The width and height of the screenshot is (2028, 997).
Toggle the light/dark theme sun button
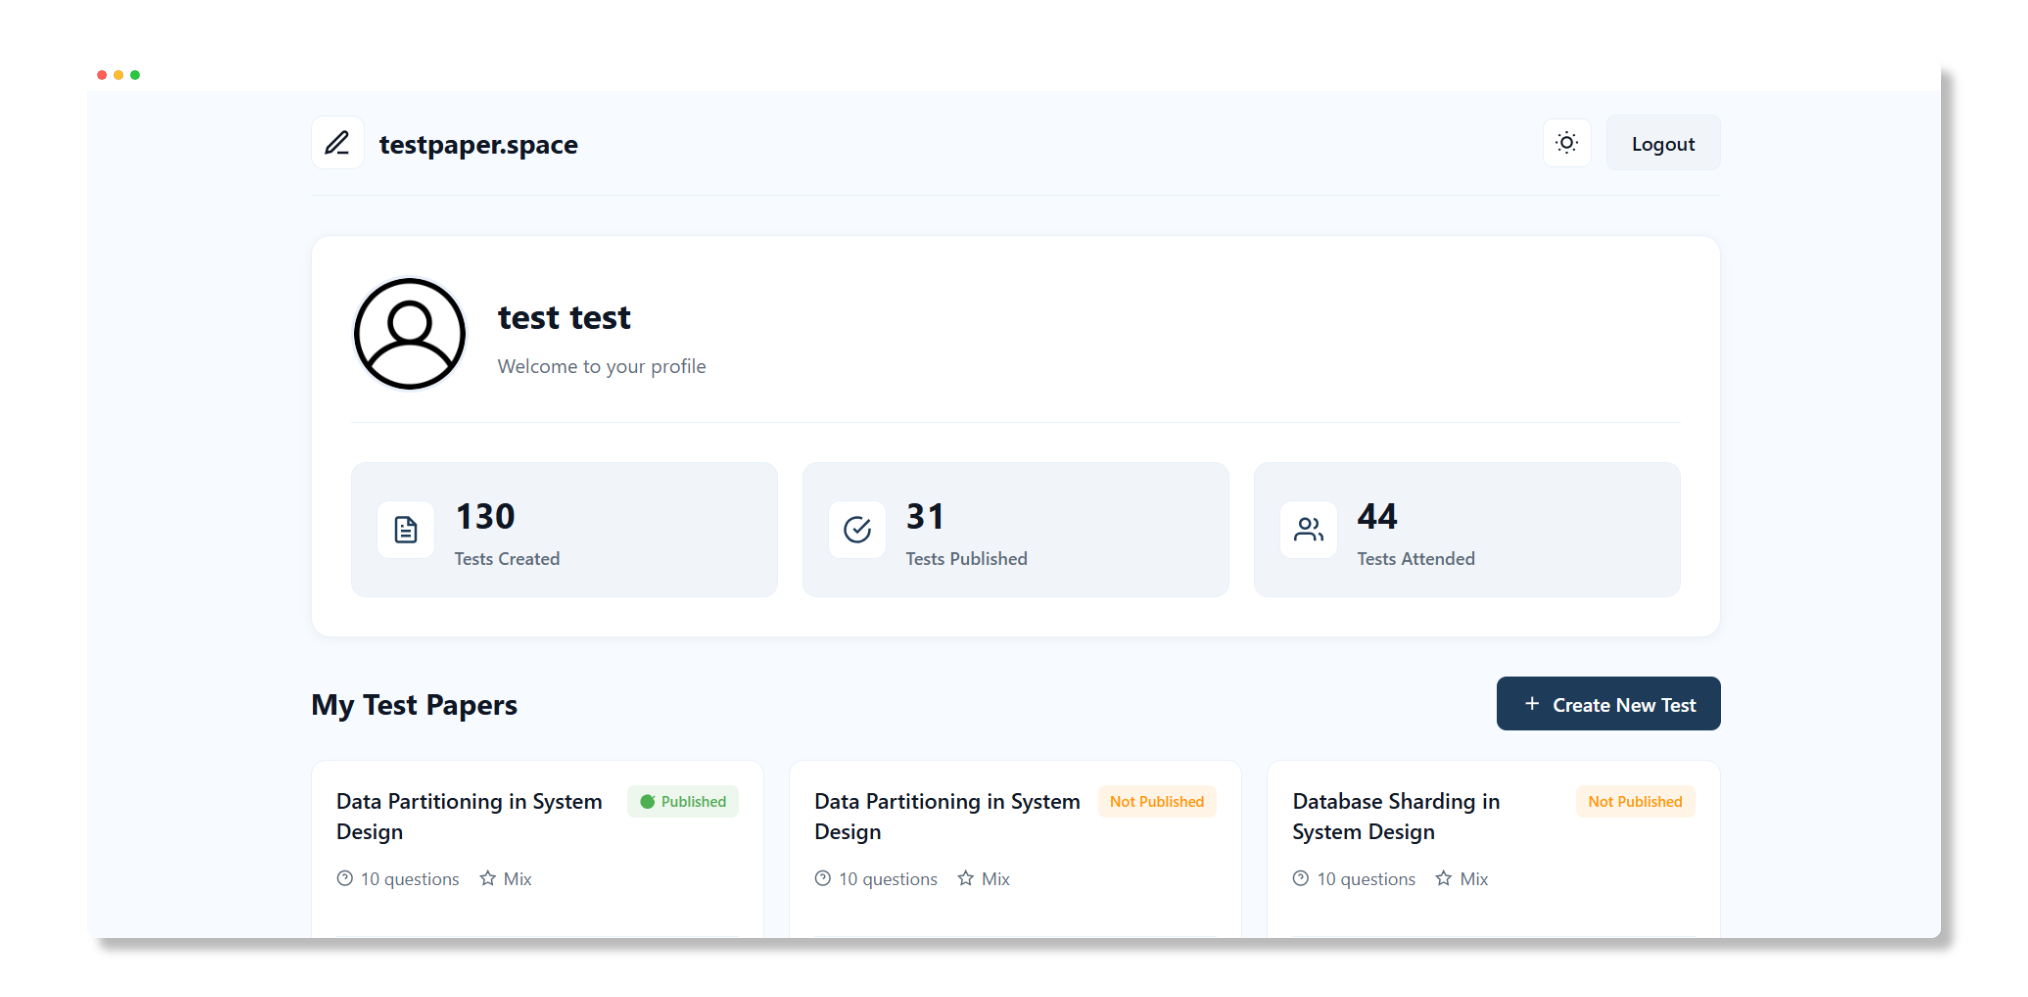click(x=1567, y=143)
